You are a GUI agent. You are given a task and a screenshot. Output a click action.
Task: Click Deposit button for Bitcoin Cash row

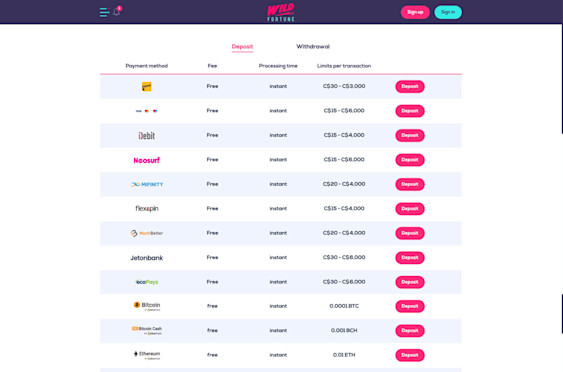click(410, 330)
